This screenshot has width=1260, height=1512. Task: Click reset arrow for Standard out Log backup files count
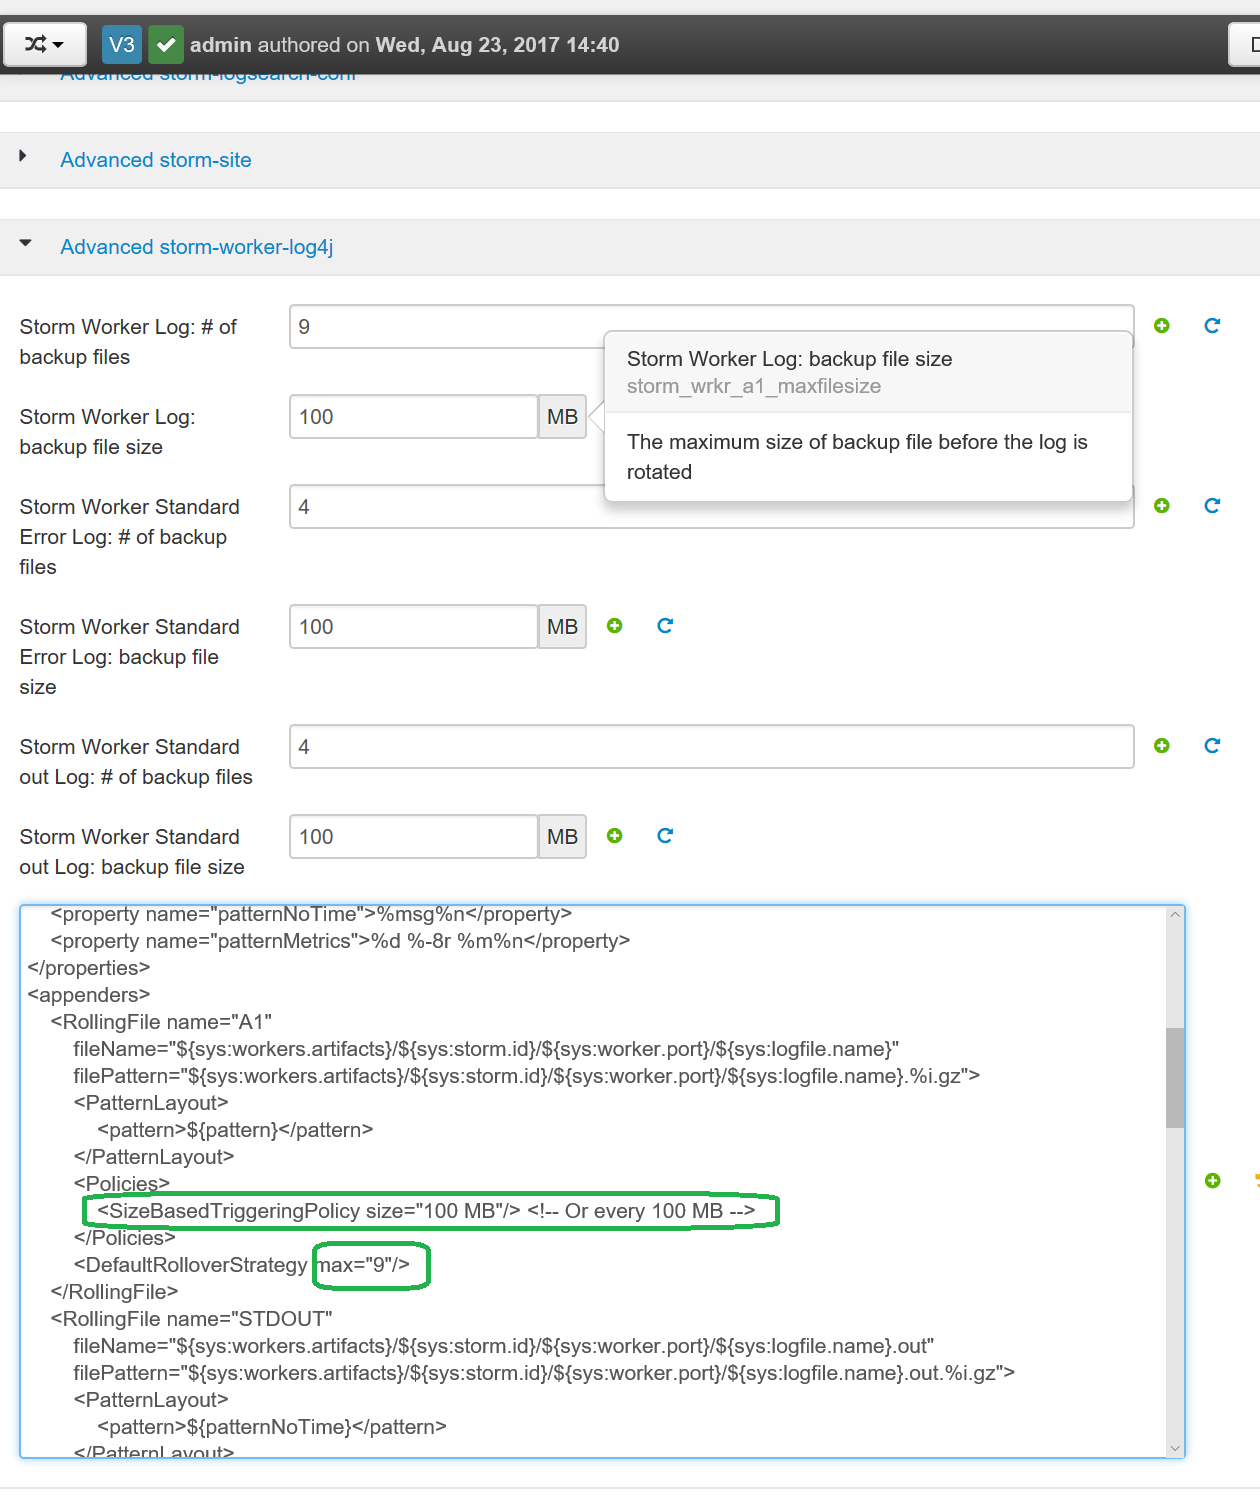pyautogui.click(x=1212, y=746)
